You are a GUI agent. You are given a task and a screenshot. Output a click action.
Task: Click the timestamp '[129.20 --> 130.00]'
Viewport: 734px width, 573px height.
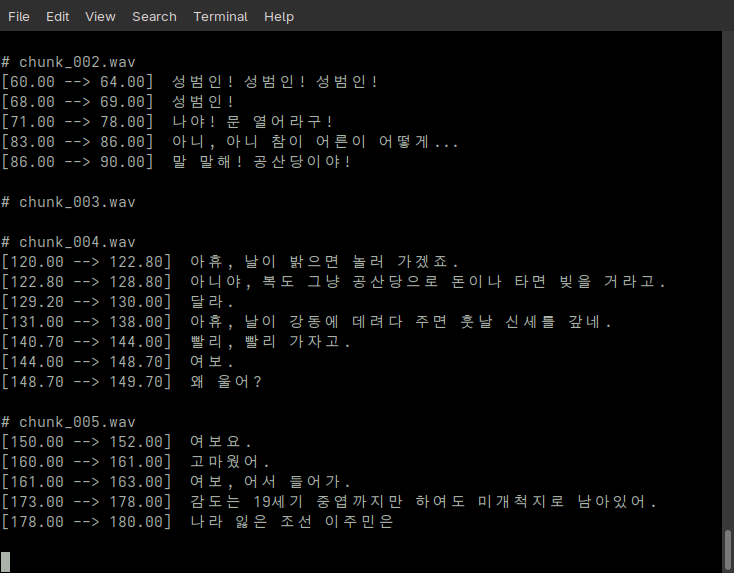[x=86, y=302]
